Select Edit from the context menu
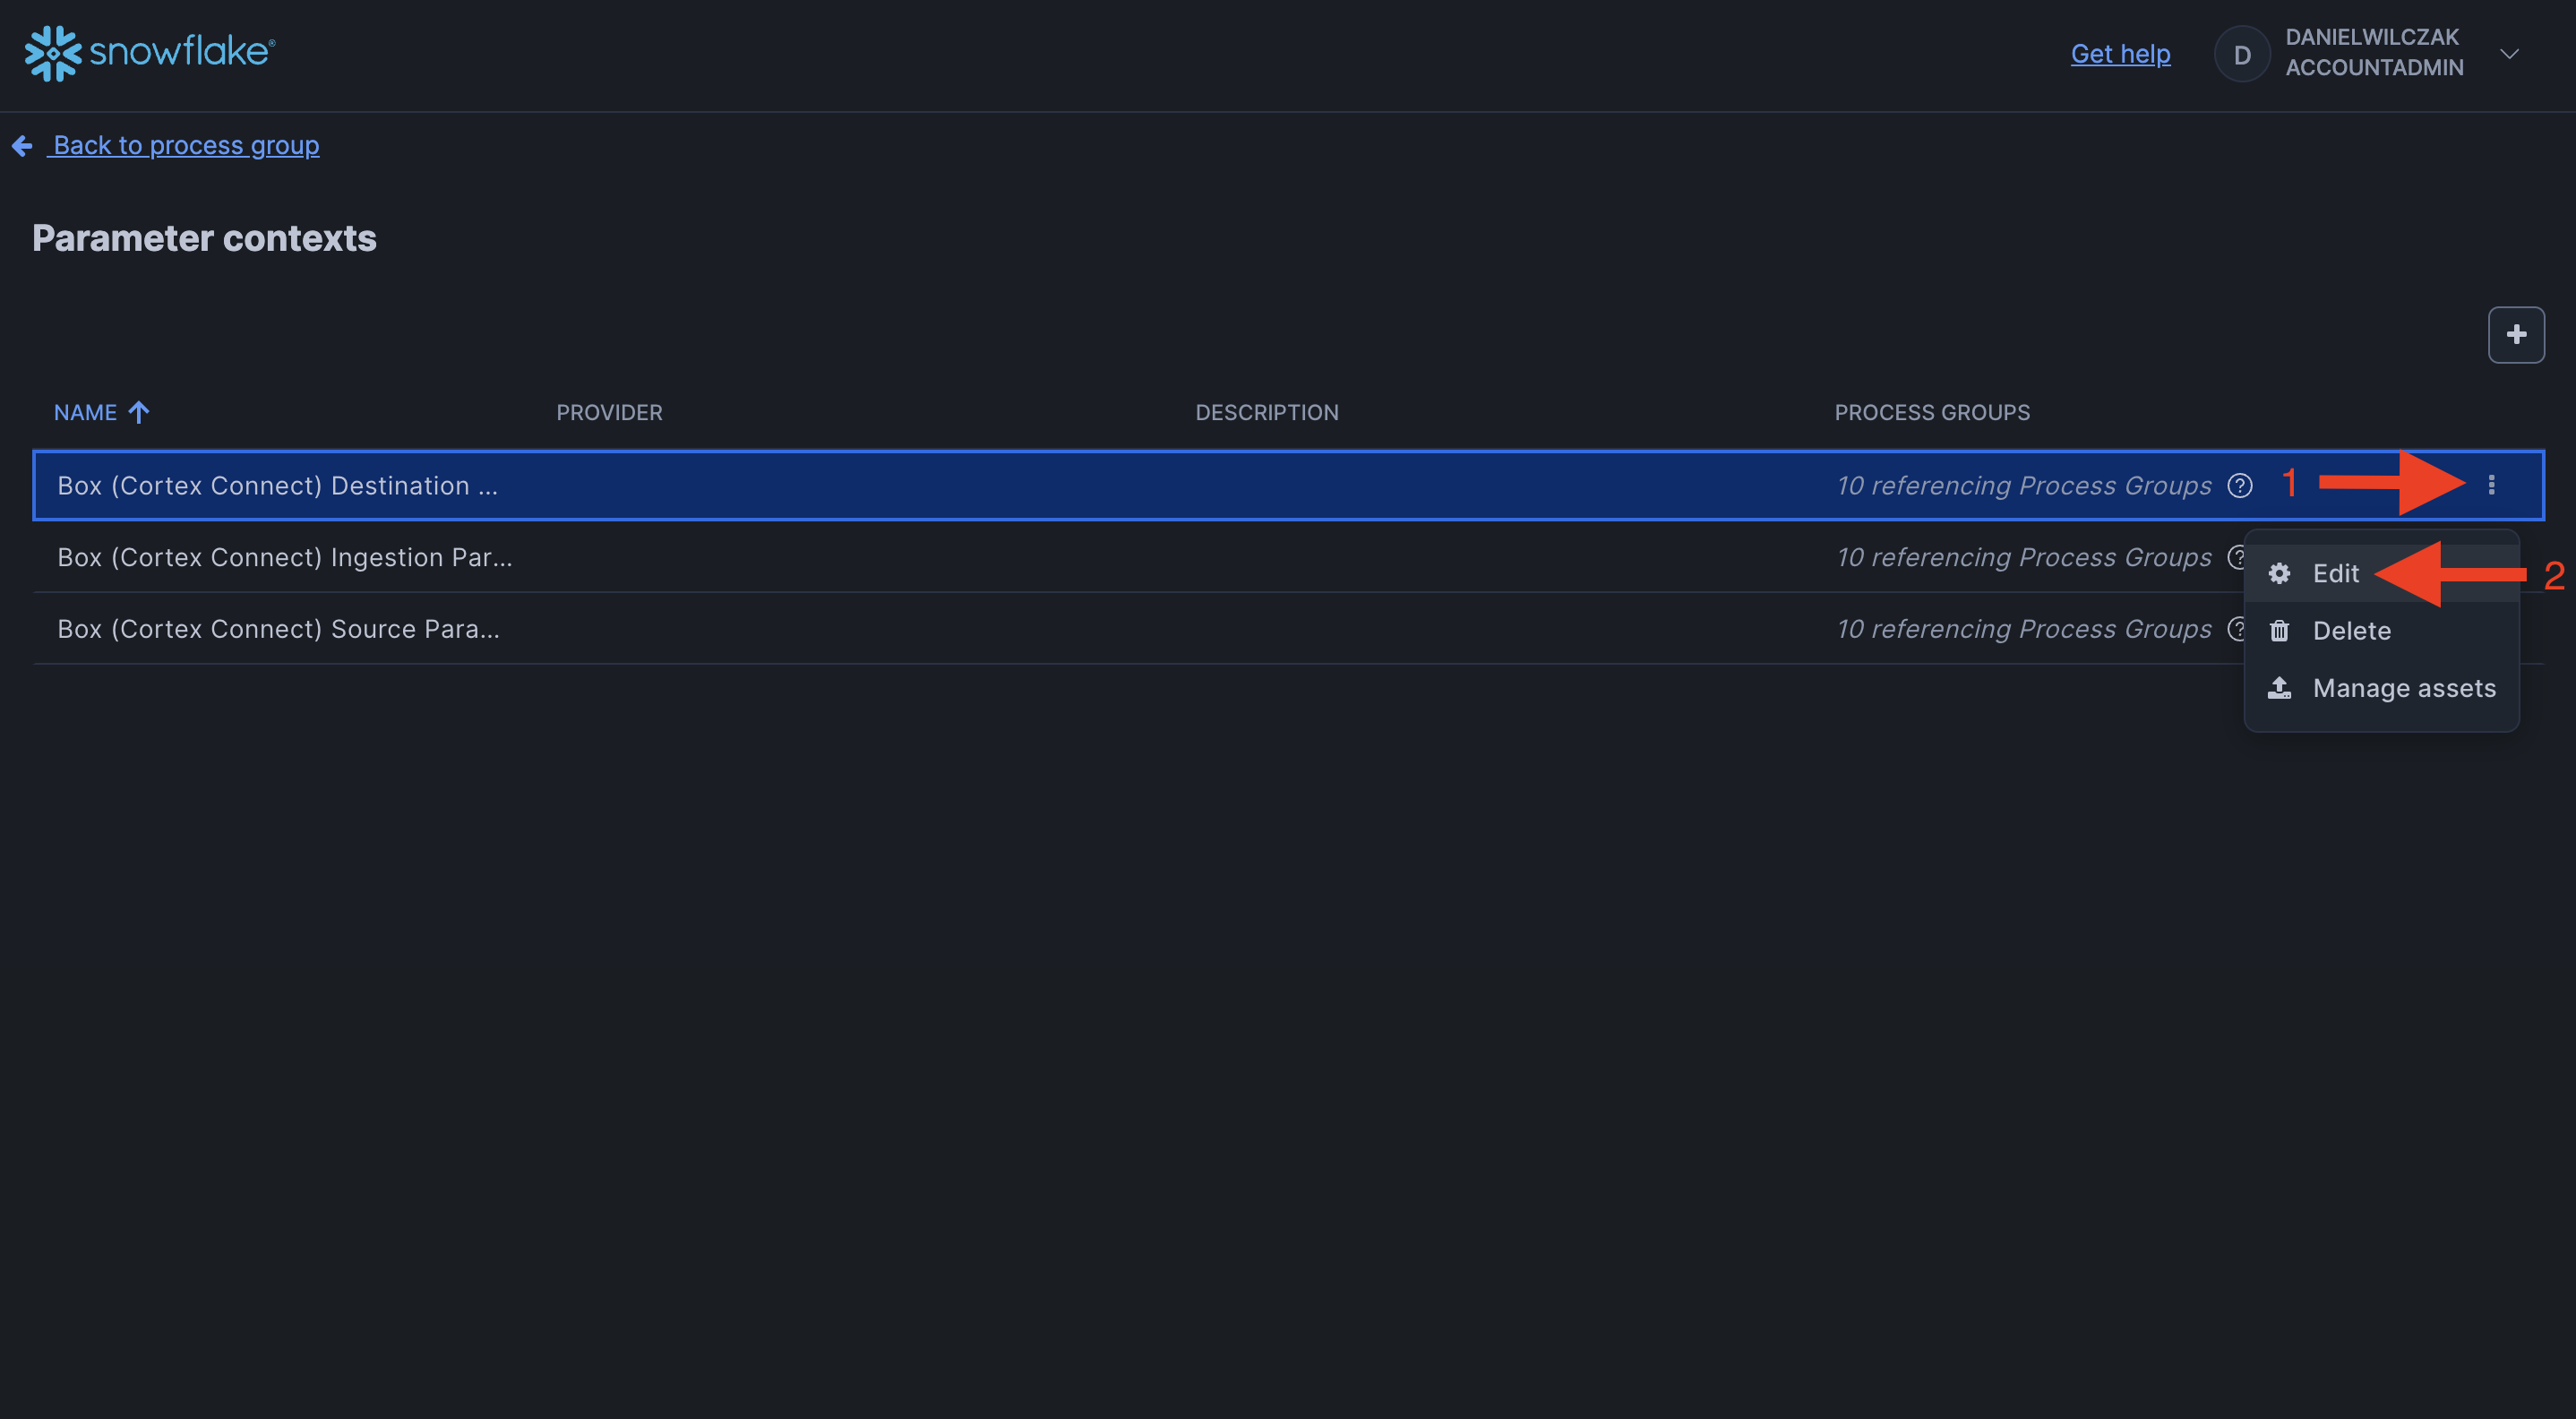Image resolution: width=2576 pixels, height=1419 pixels. point(2335,574)
